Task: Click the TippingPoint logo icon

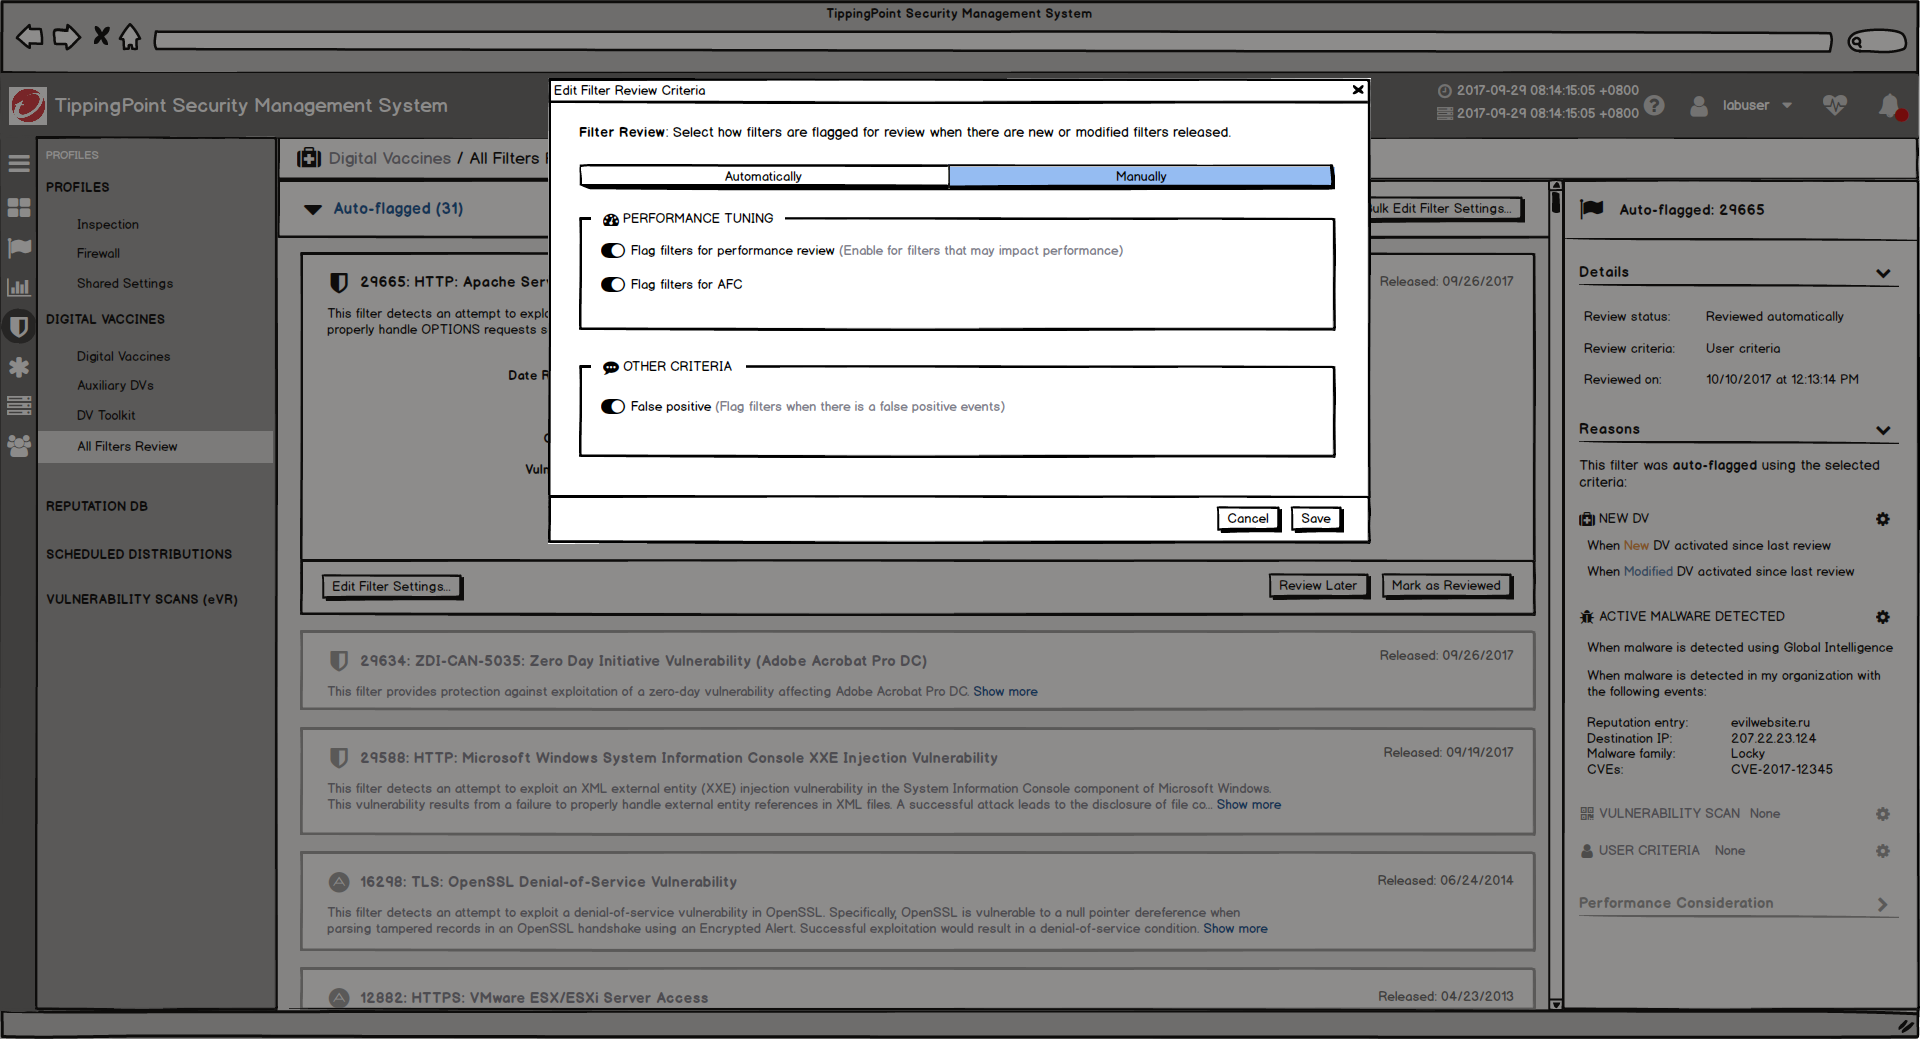Action: click(27, 105)
